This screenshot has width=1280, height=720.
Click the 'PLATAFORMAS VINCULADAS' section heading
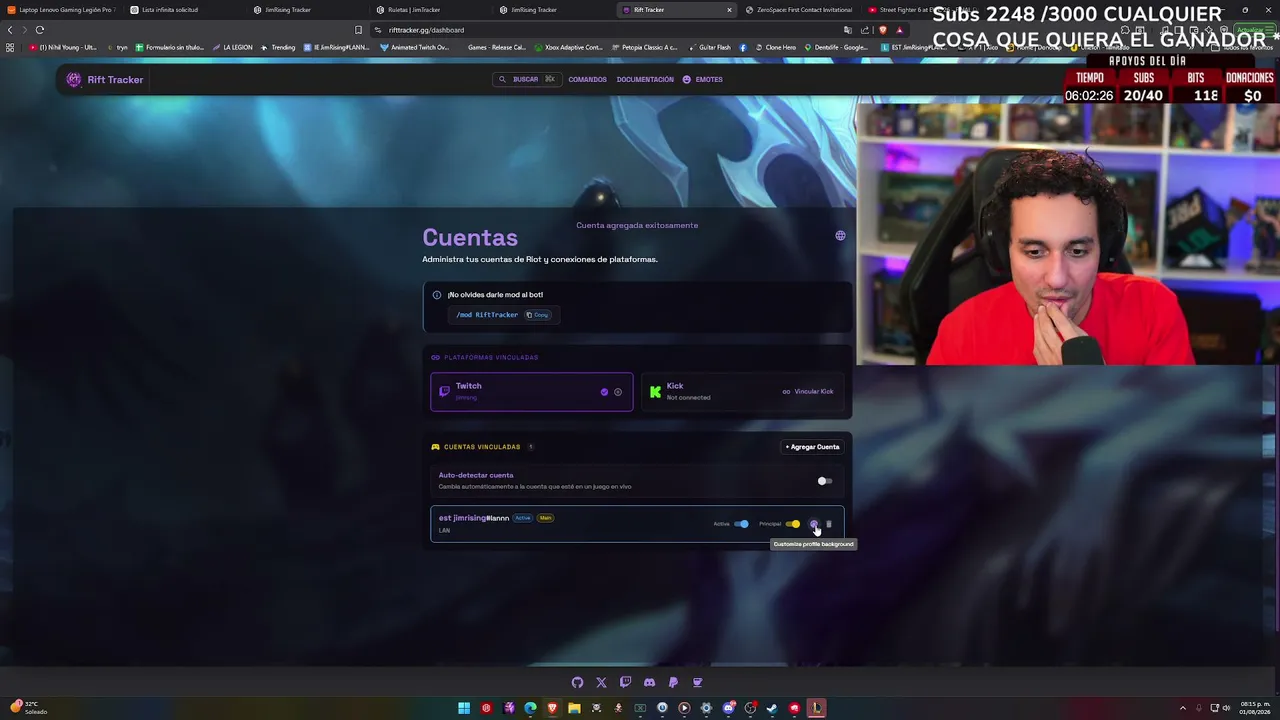click(x=491, y=357)
